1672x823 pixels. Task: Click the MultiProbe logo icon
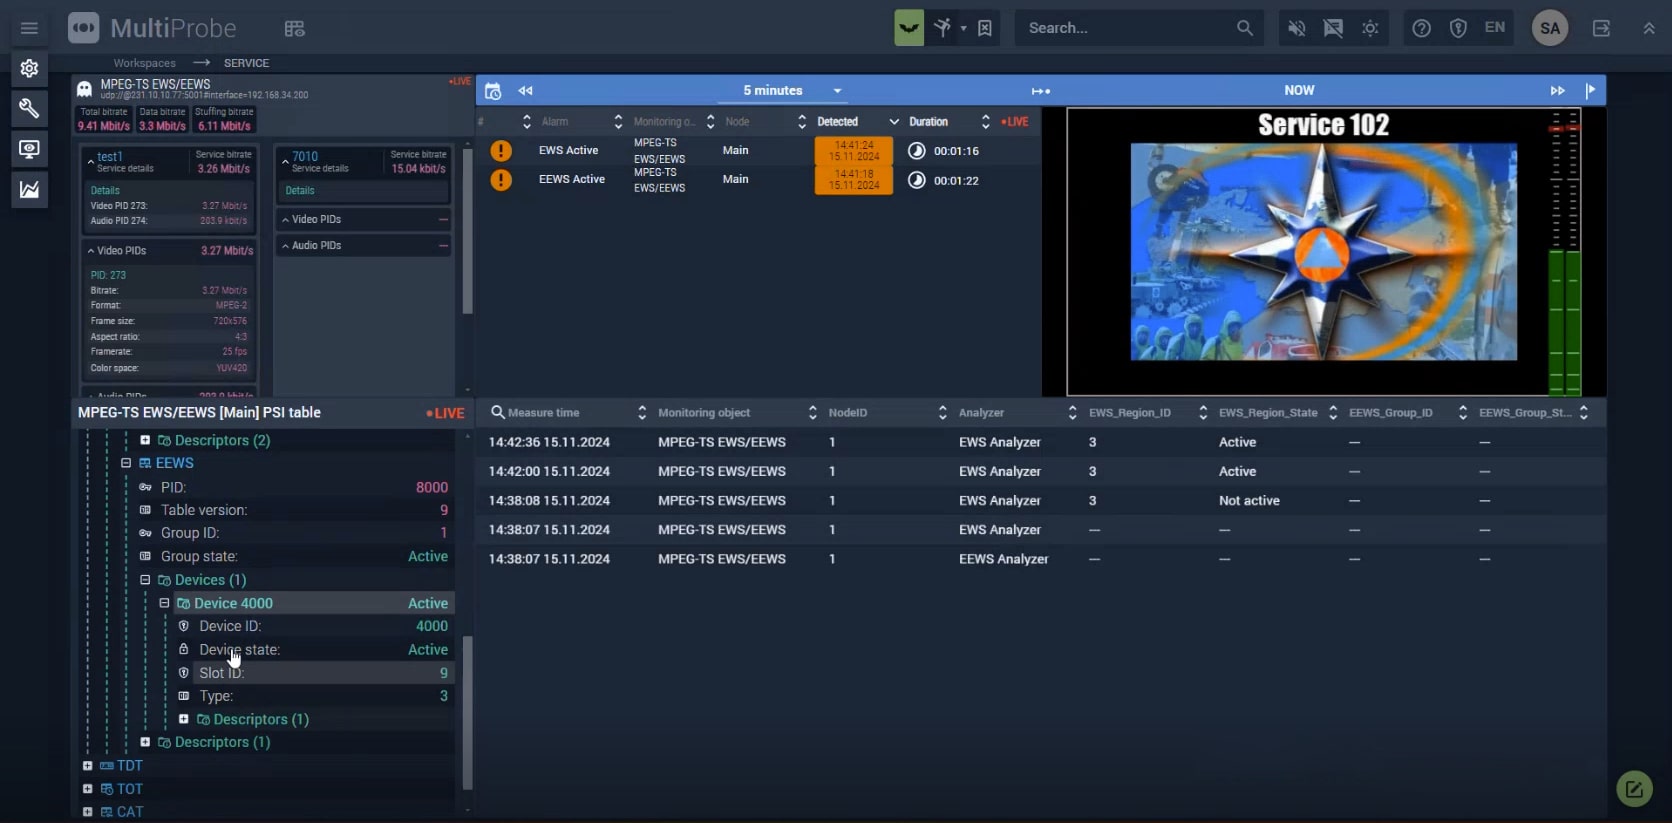(x=84, y=28)
